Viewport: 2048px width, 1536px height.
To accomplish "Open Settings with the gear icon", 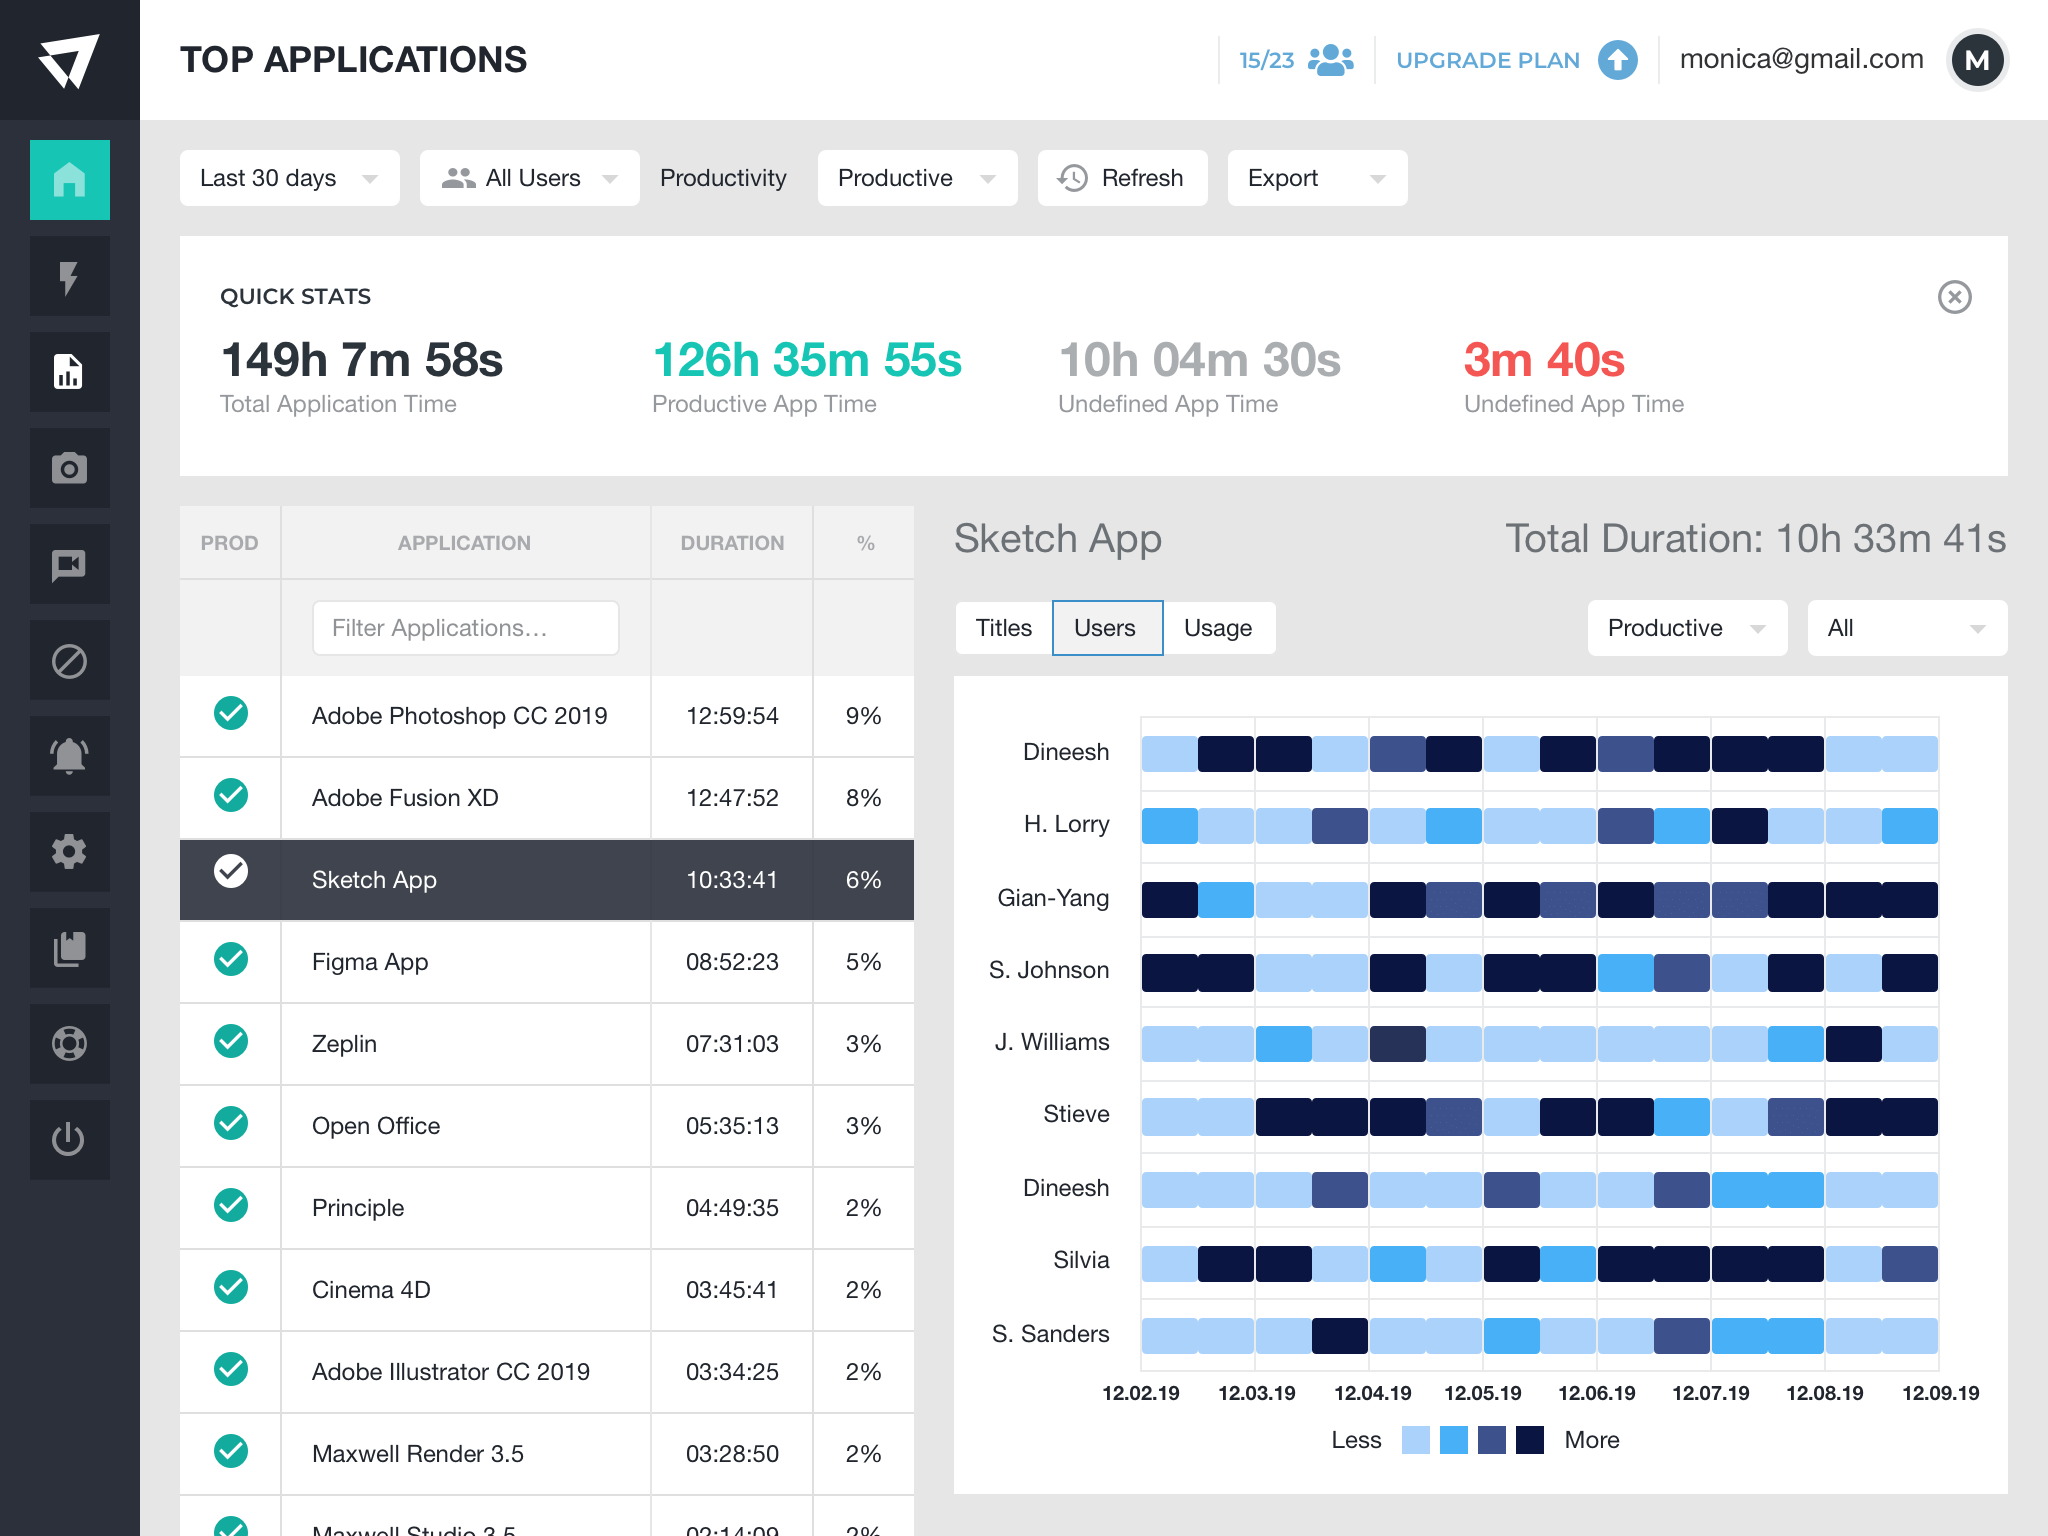I will point(69,851).
